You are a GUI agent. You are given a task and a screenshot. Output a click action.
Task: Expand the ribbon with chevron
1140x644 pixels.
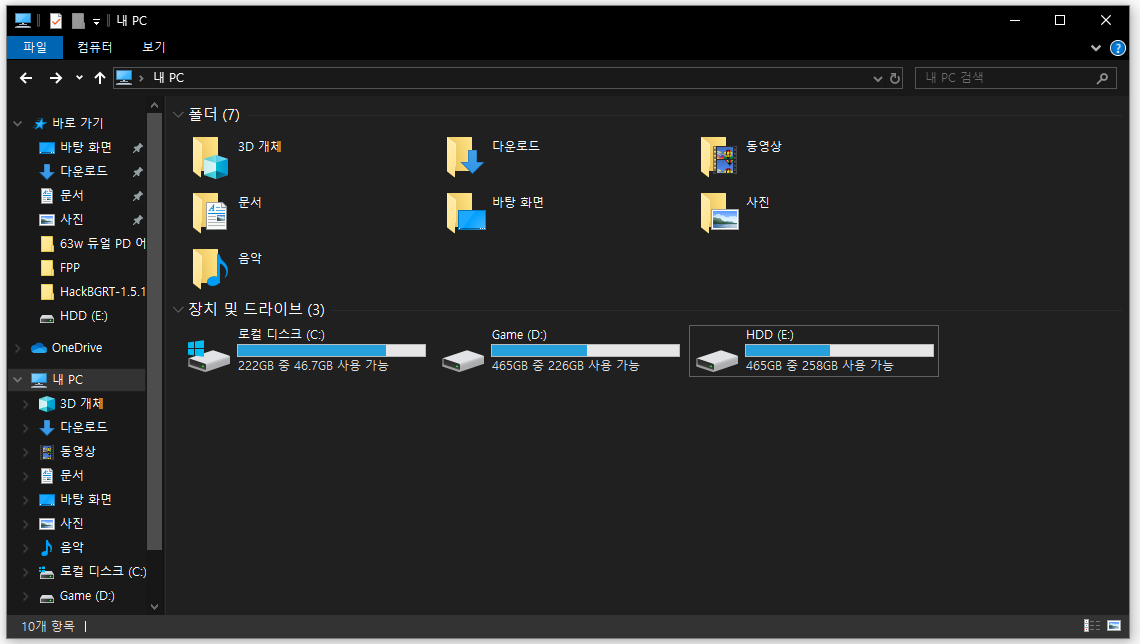(1096, 48)
